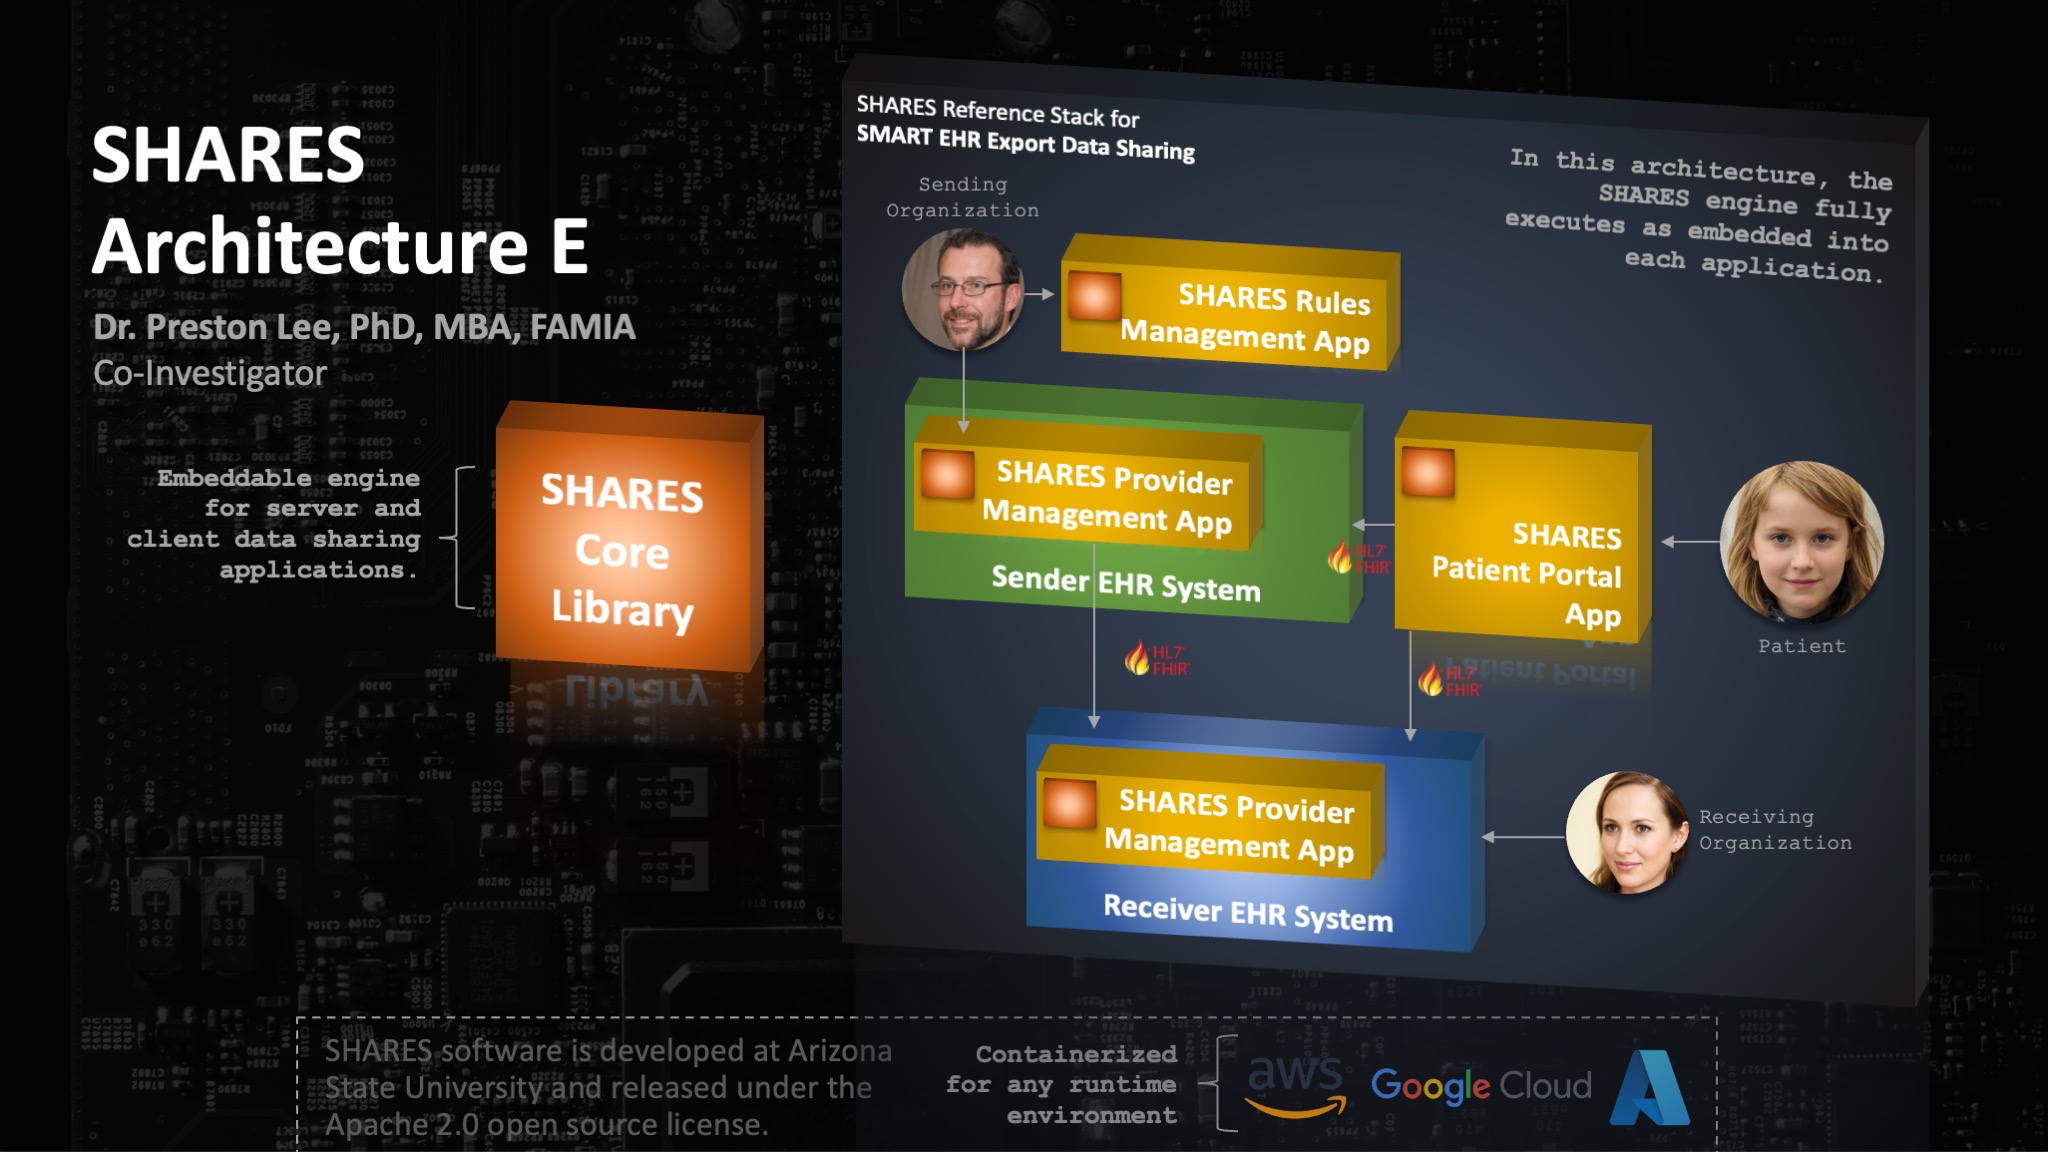The width and height of the screenshot is (2048, 1152).
Task: Click the SHARES Patient Portal App box
Action: coord(1522,528)
